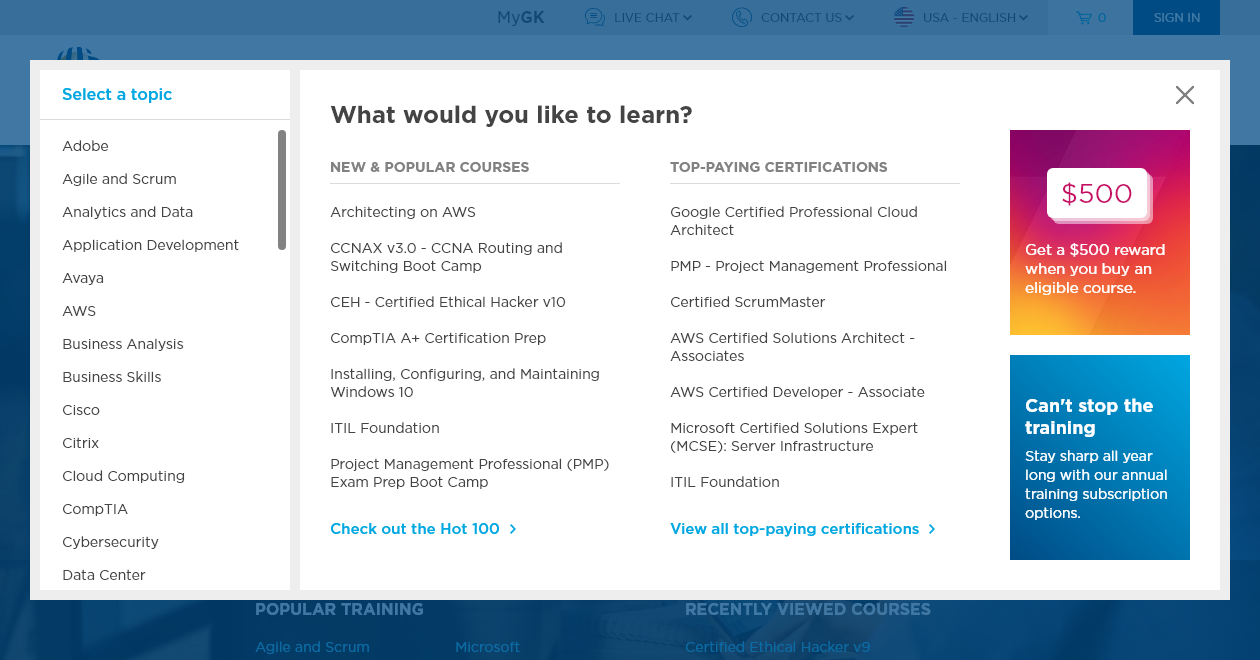The width and height of the screenshot is (1260, 660).
Task: Select the Business Analysis topic
Action: pos(123,344)
